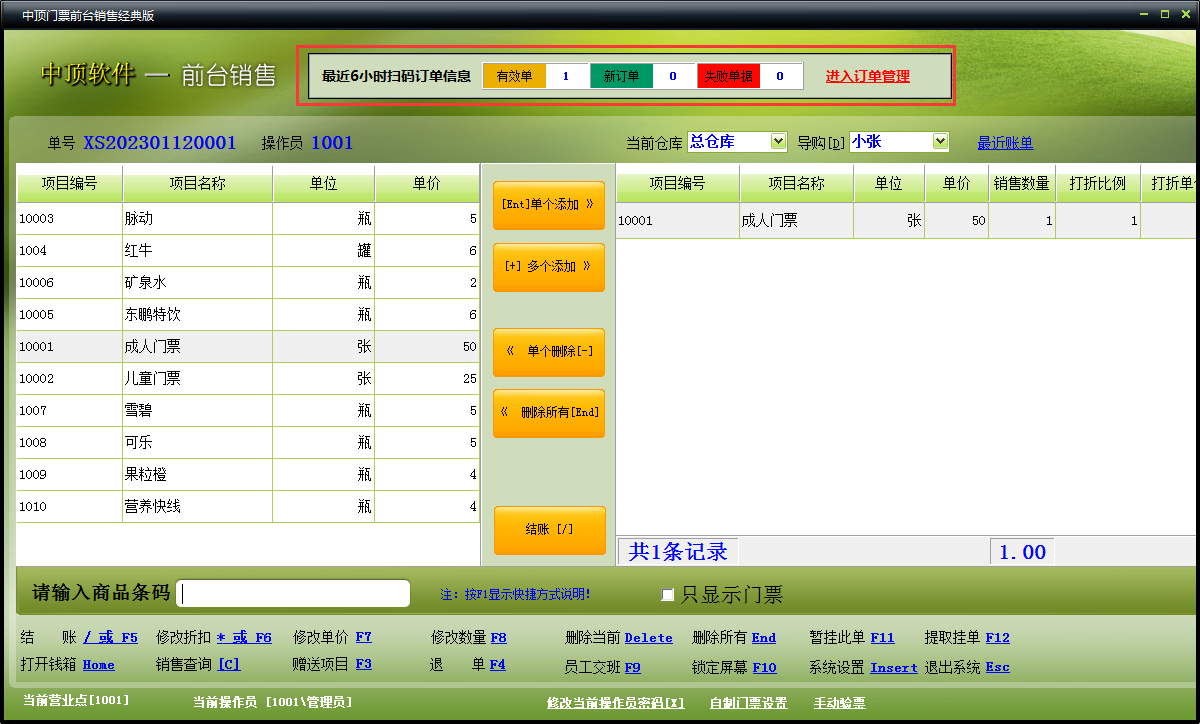1200x724 pixels.
Task: Click the 删除所有[End] orange button
Action: (x=549, y=413)
